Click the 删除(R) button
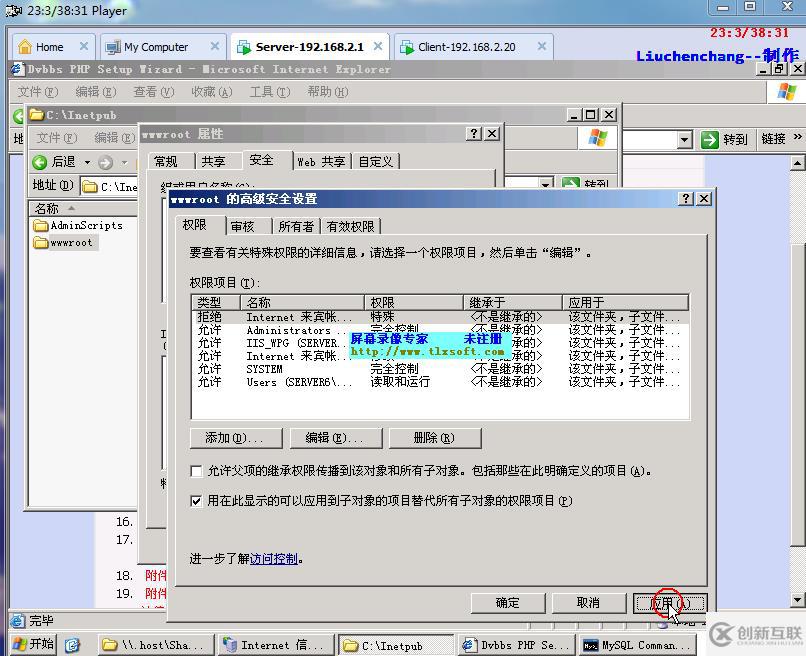This screenshot has height=656, width=806. coord(435,438)
